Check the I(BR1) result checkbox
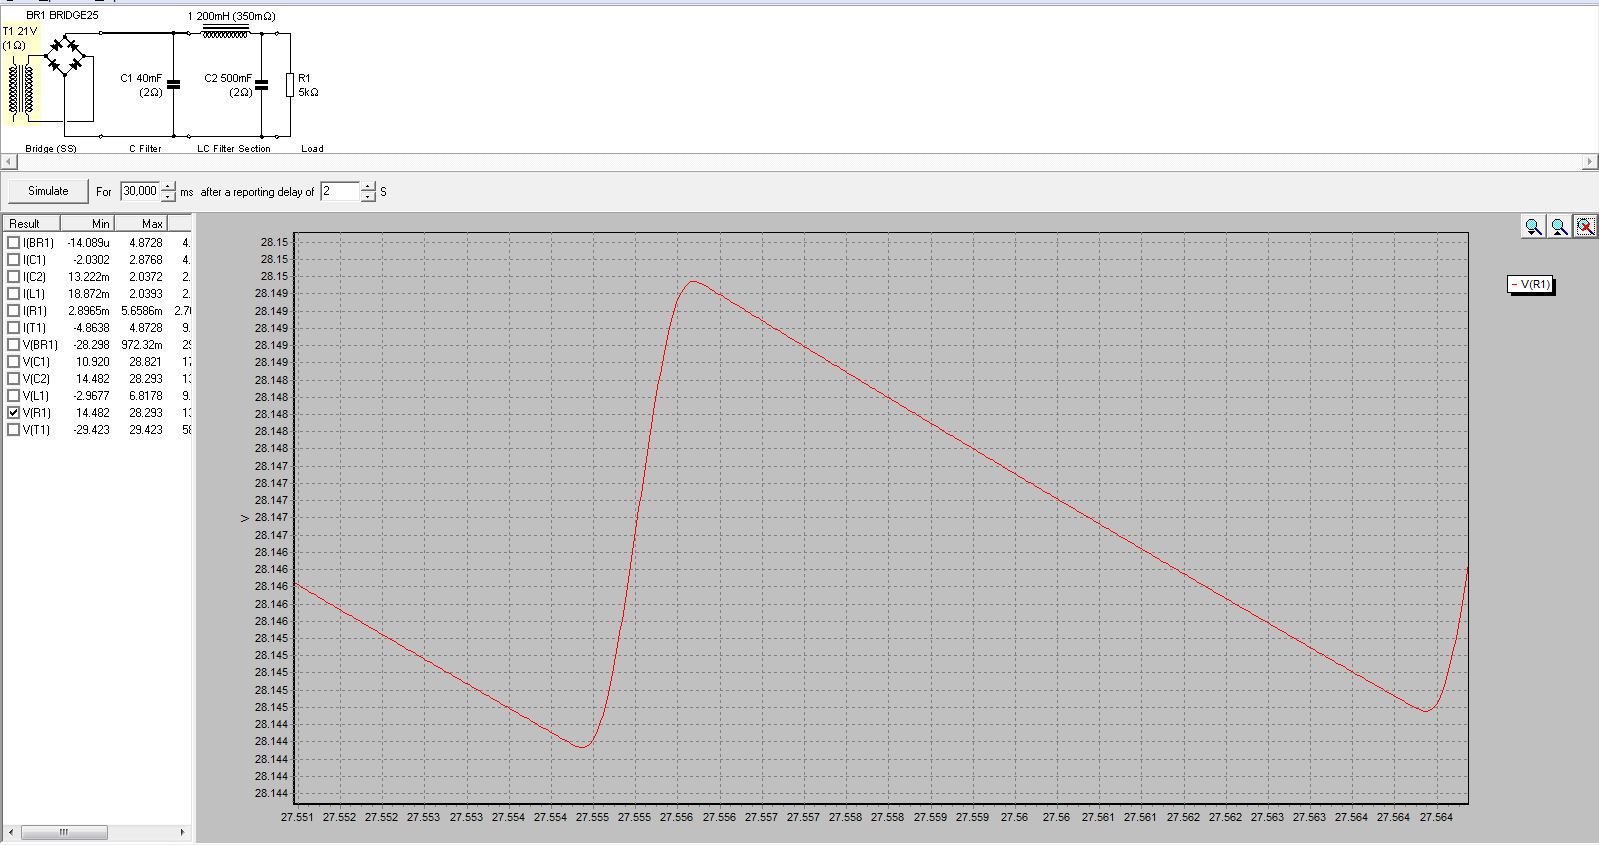The image size is (1599, 845). tap(13, 242)
